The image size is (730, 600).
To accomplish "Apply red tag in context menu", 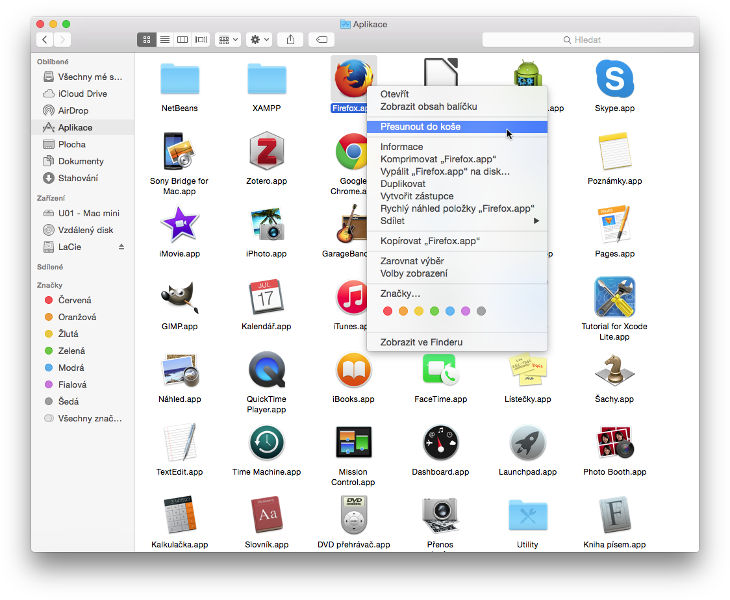I will (387, 311).
